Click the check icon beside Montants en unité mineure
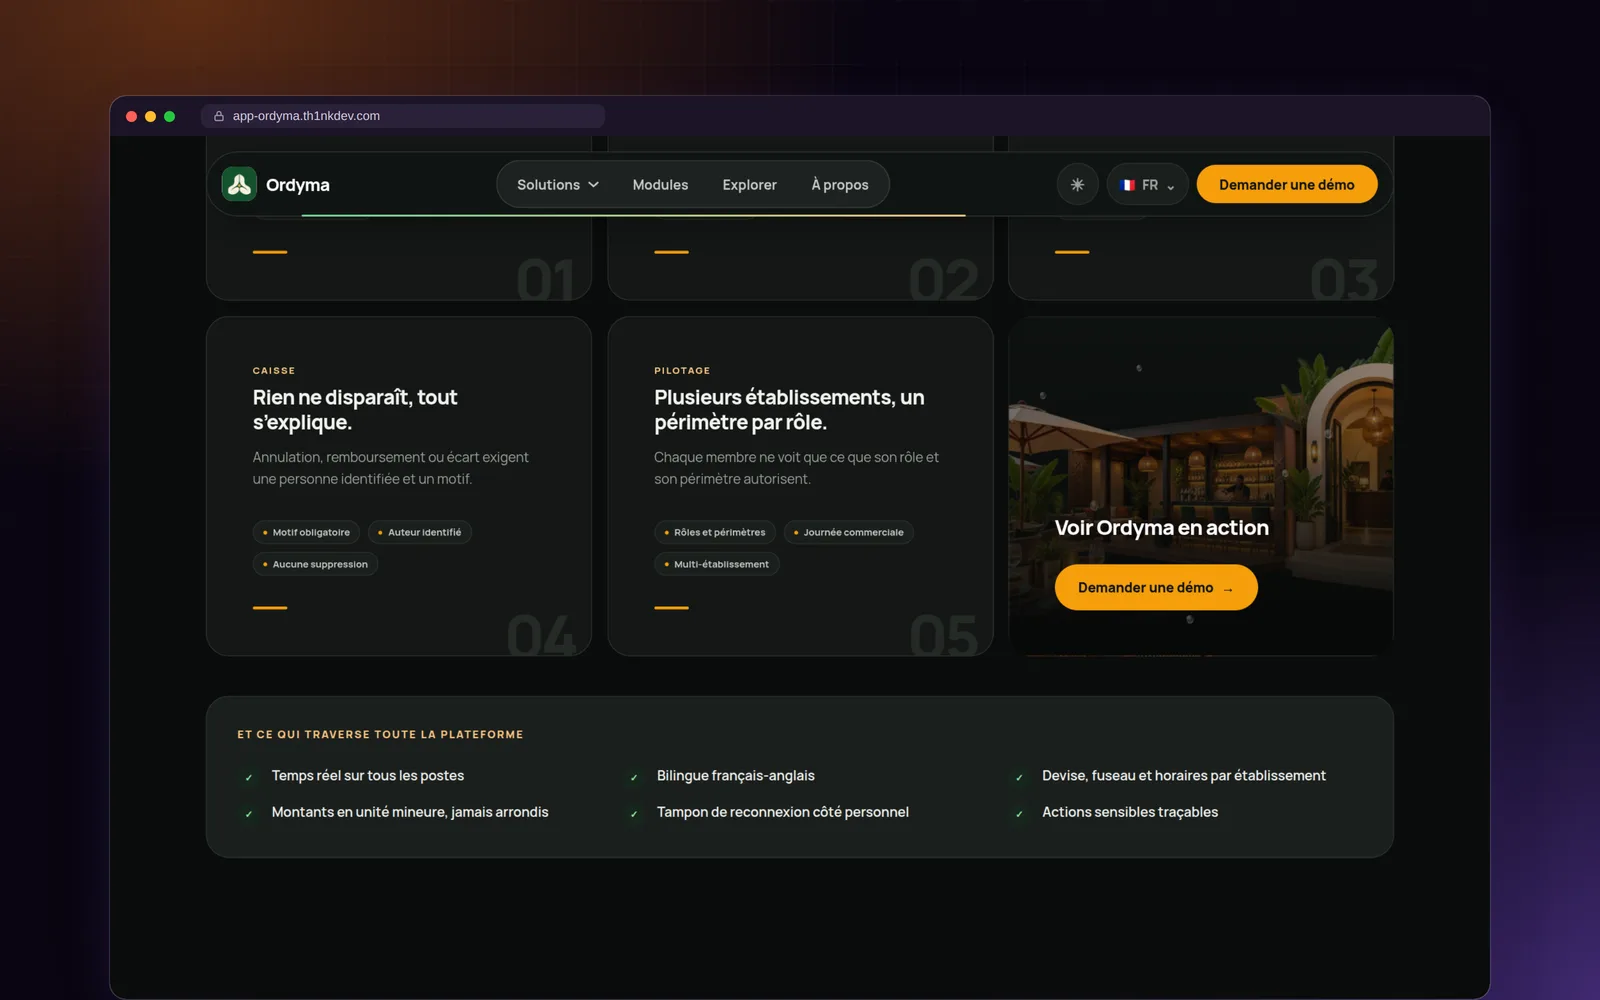 [x=249, y=814]
